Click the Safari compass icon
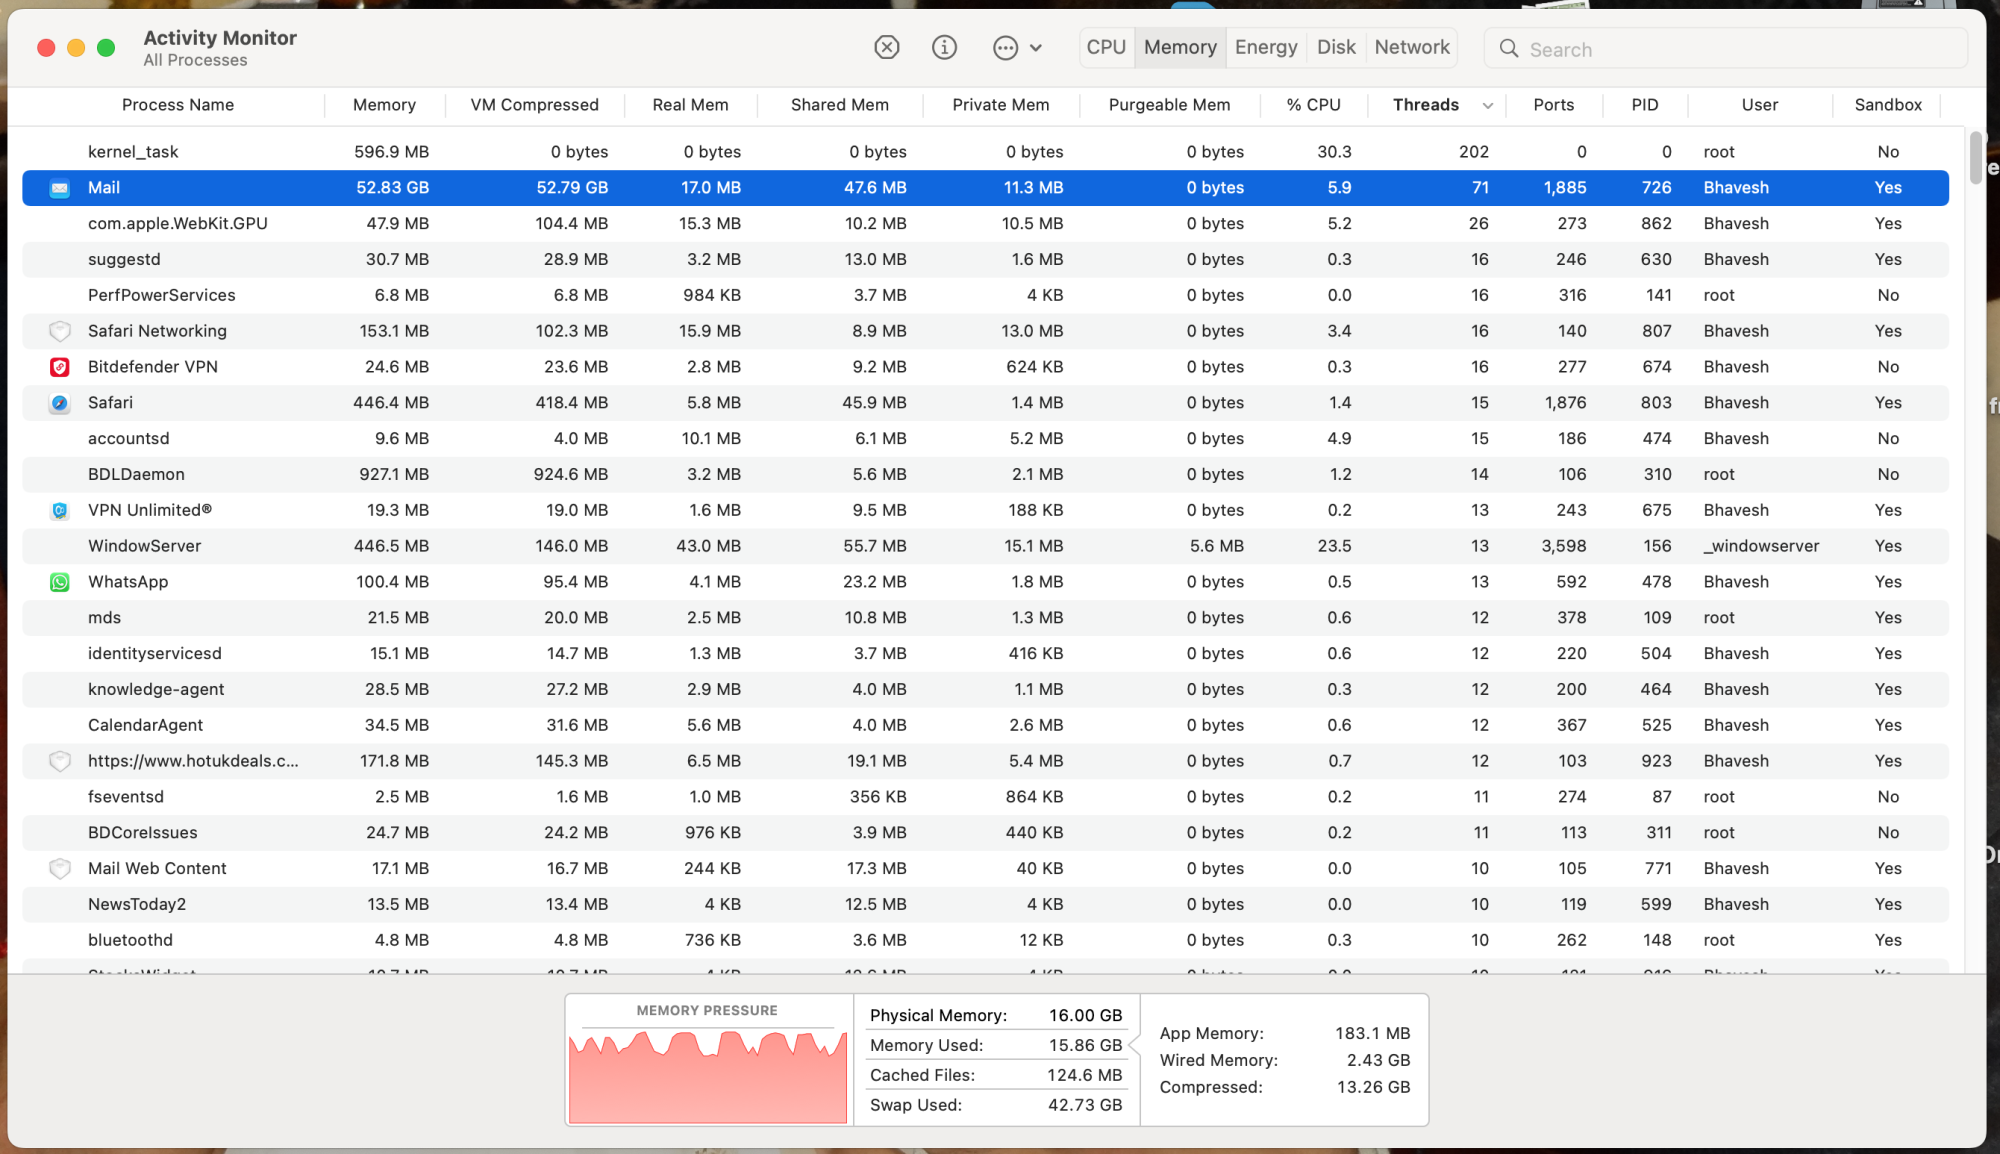Screen dimensions: 2000x1154 60,403
